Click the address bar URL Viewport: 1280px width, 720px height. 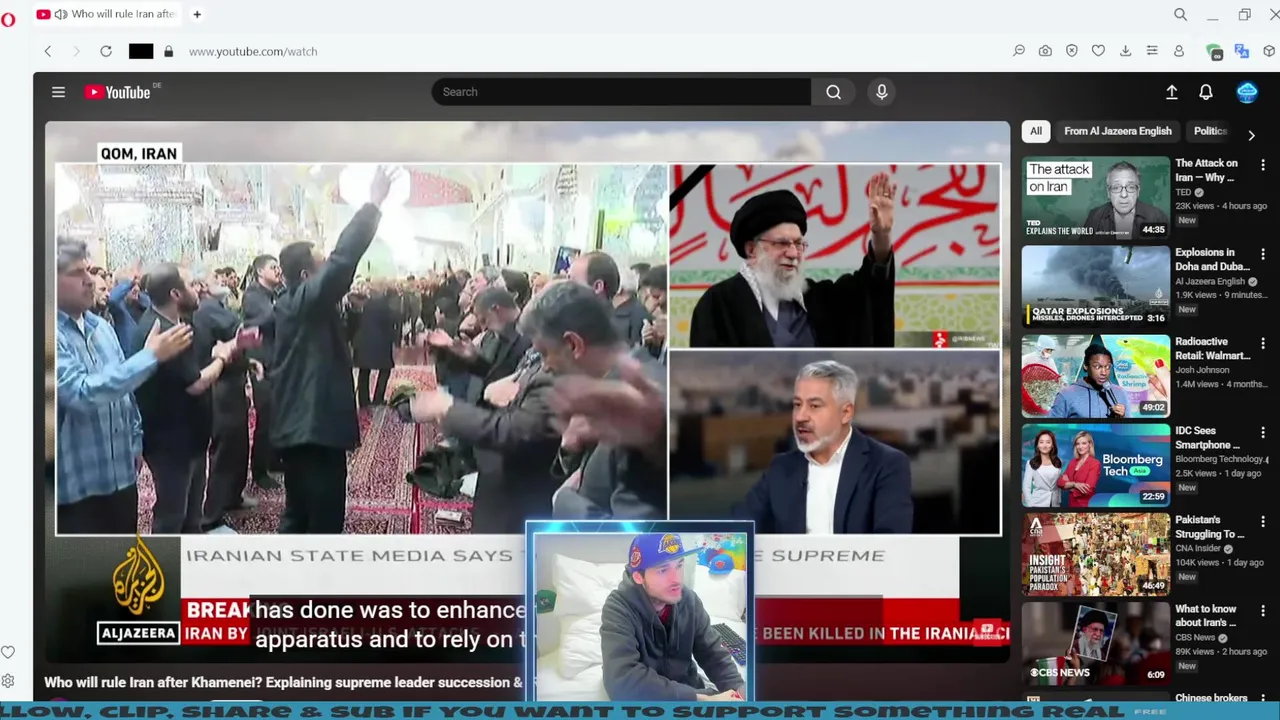(253, 51)
